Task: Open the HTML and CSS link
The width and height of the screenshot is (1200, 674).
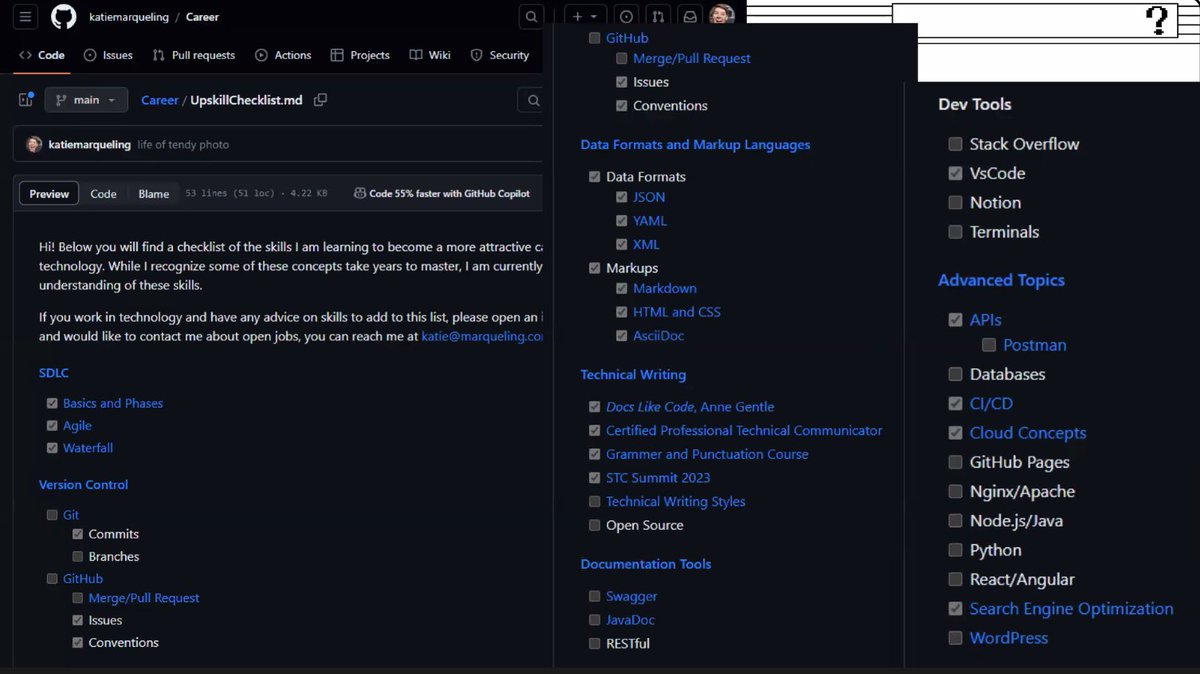Action: pyautogui.click(x=677, y=312)
